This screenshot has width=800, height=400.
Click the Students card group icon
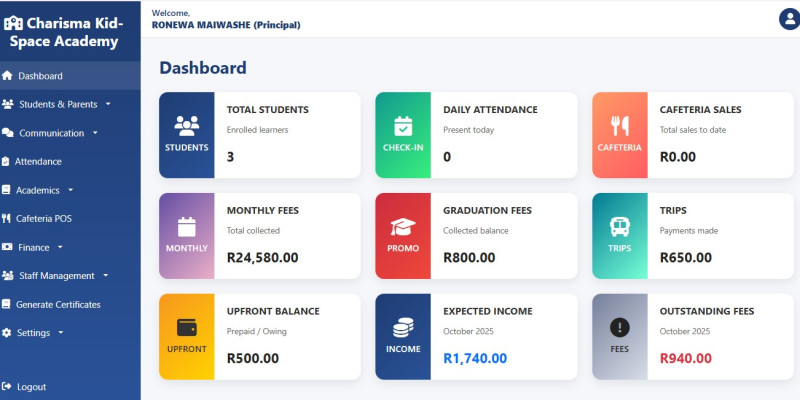(x=187, y=125)
